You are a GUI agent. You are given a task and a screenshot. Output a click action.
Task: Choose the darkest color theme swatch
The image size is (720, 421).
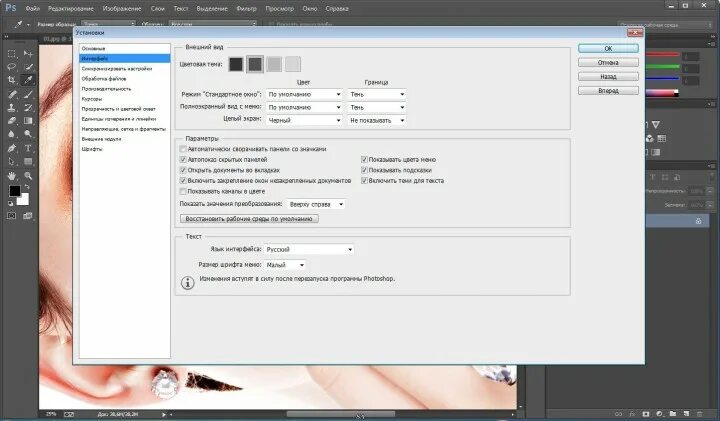coord(236,64)
